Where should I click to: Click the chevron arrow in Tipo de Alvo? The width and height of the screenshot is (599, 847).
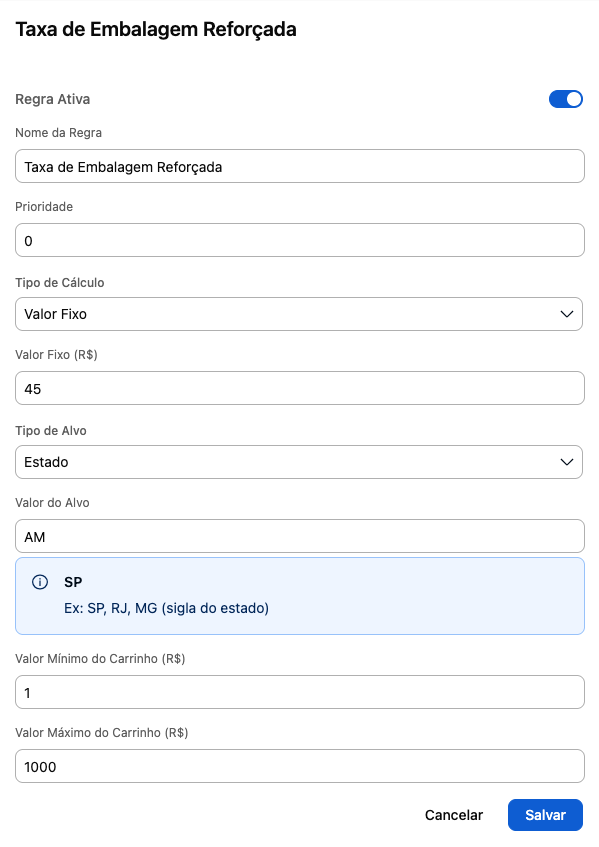pyautogui.click(x=567, y=462)
